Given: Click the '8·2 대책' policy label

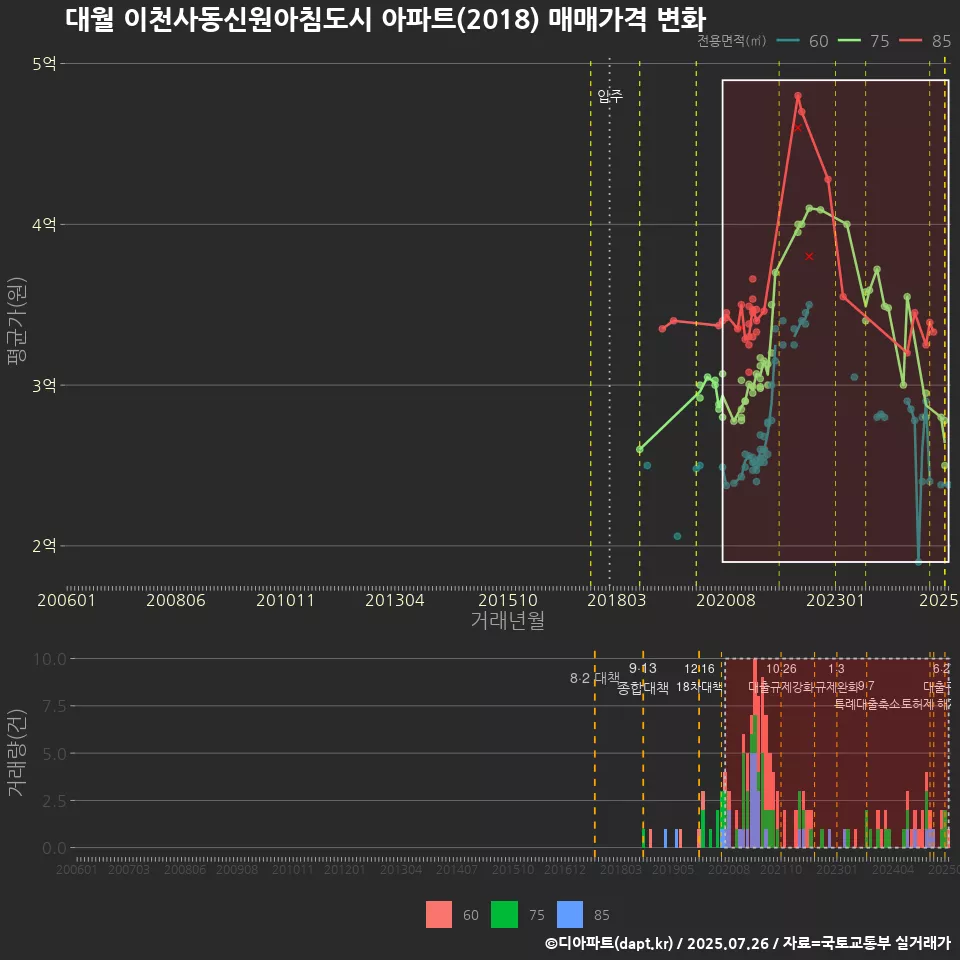Looking at the screenshot, I should coord(595,678).
